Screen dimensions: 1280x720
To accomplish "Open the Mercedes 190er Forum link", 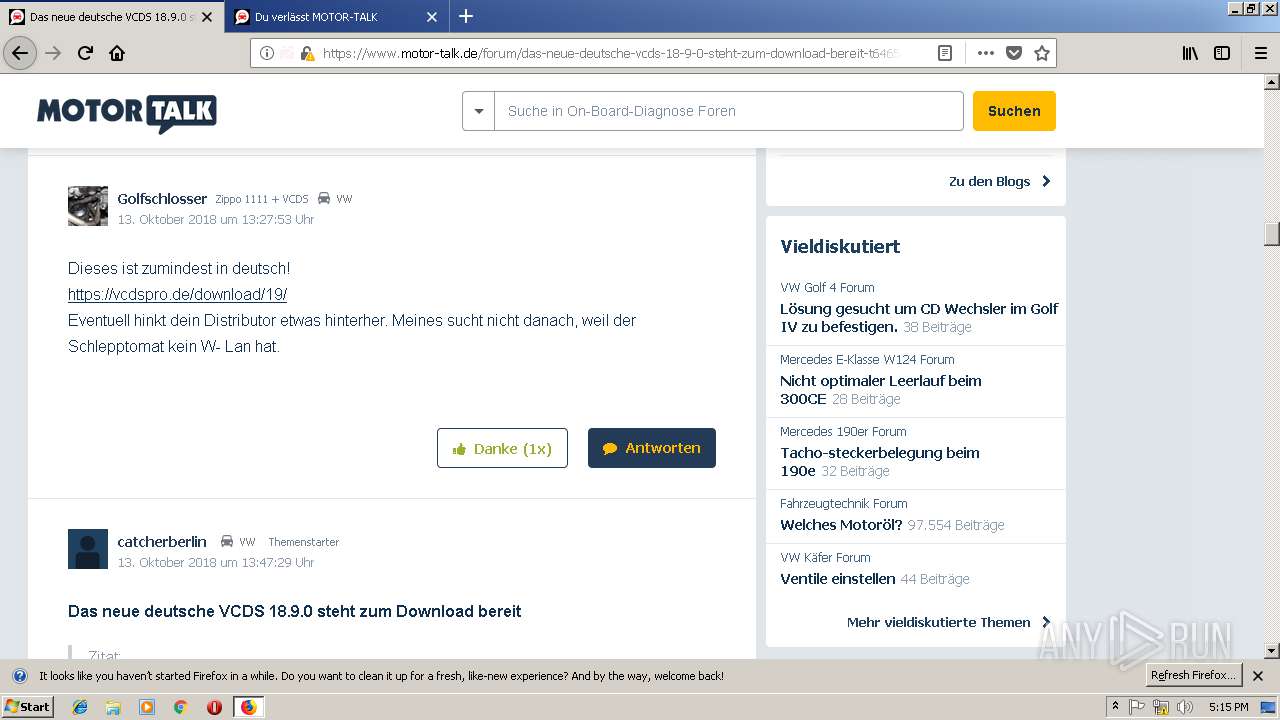I will [x=843, y=431].
